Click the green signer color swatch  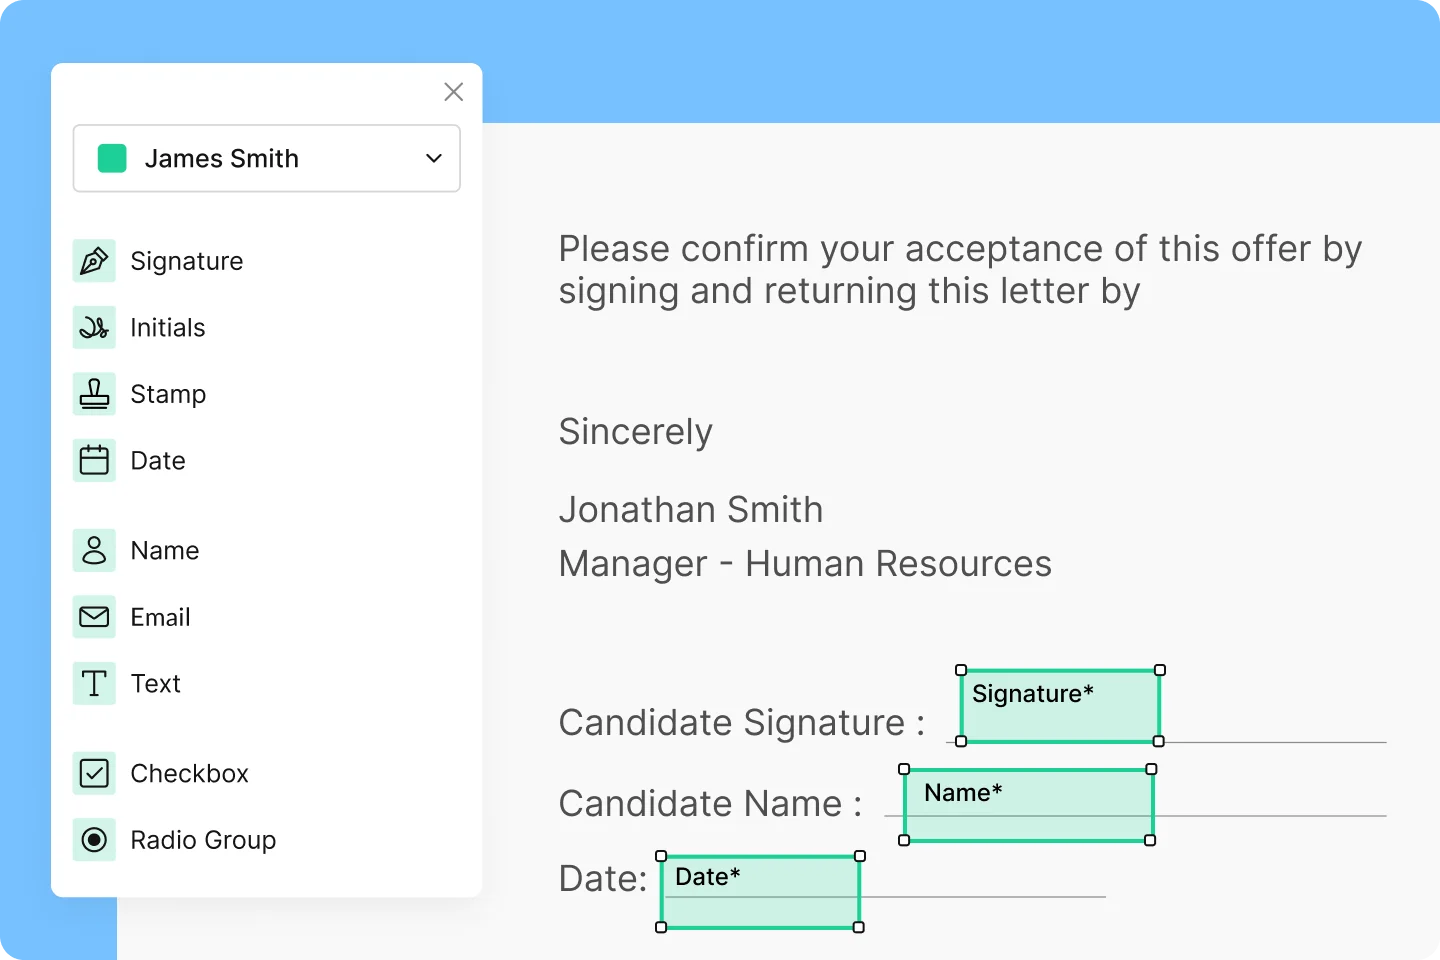[x=111, y=158]
